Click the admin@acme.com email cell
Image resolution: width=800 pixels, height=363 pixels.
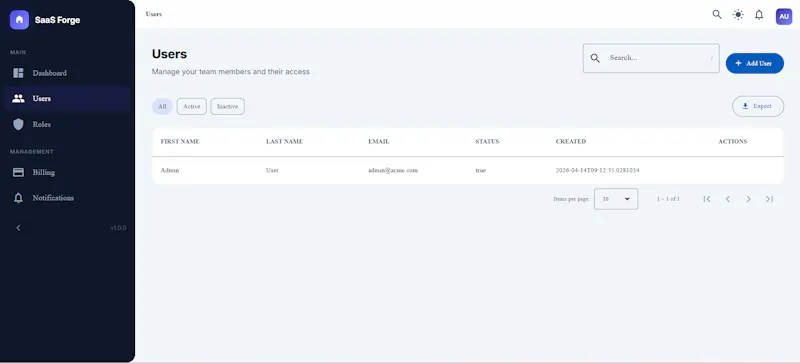393,171
